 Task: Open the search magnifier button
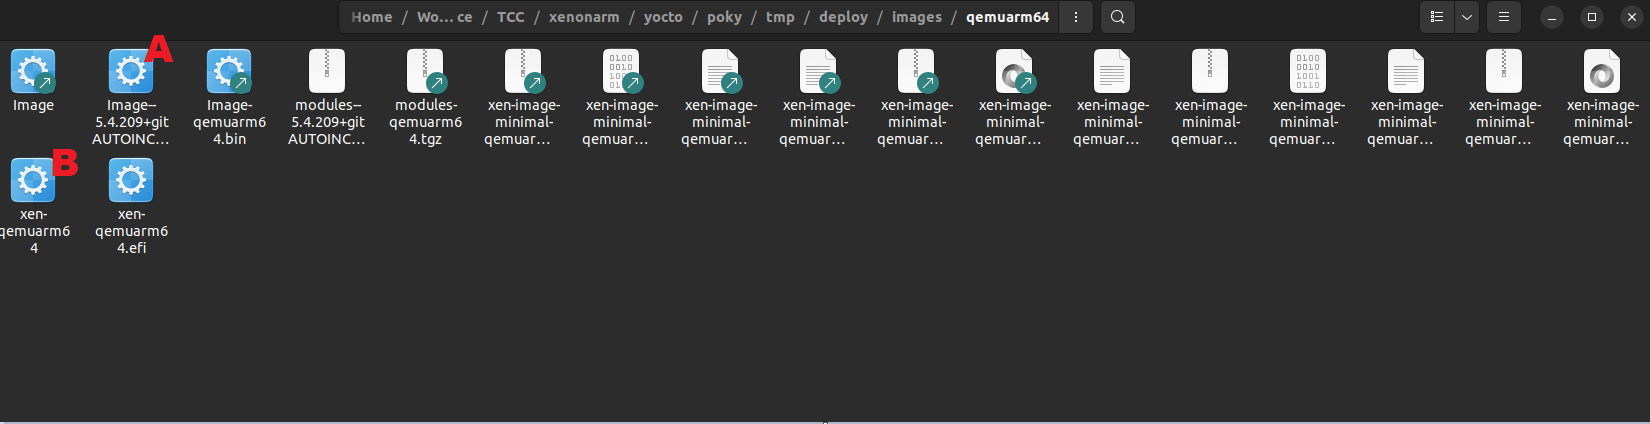(x=1118, y=17)
